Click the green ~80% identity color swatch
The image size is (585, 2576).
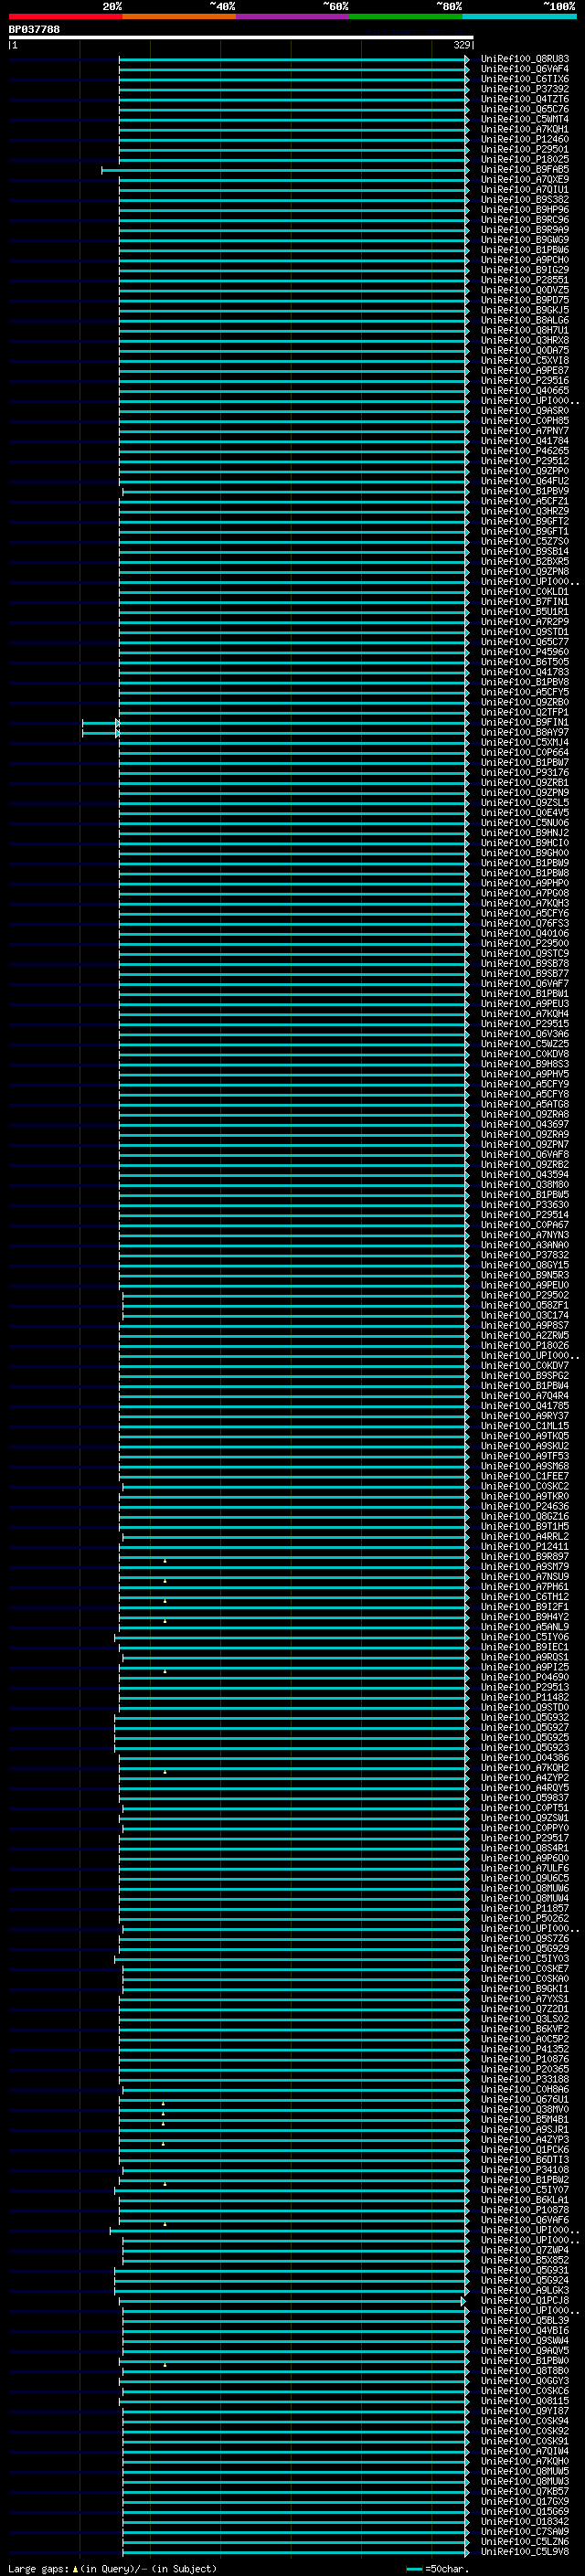406,16
